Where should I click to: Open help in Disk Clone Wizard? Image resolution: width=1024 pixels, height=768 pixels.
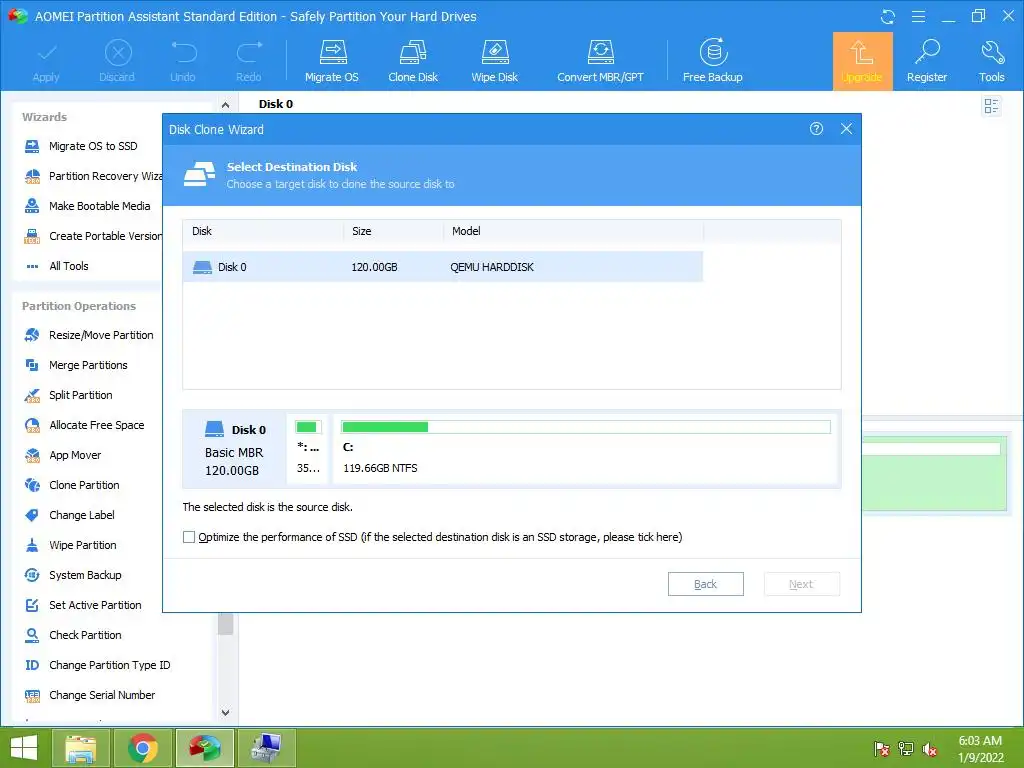816,129
